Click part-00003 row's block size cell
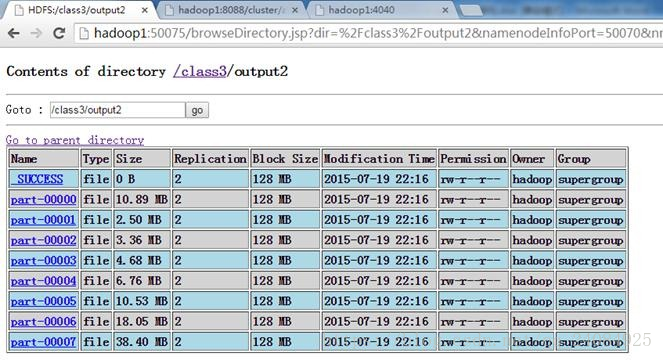 click(x=285, y=260)
